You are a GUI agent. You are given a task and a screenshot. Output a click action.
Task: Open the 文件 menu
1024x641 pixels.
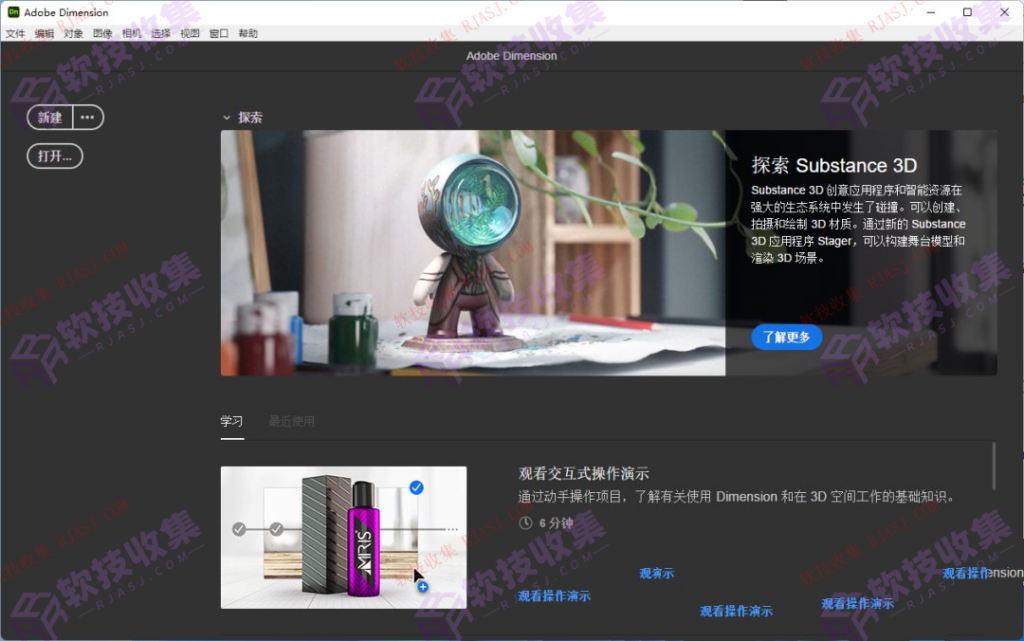tap(15, 32)
